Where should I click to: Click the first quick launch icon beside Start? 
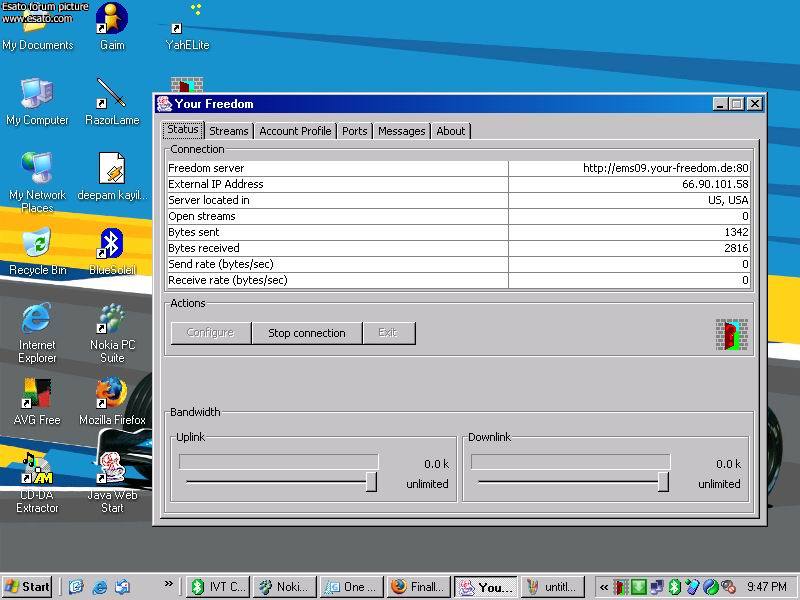pos(76,587)
